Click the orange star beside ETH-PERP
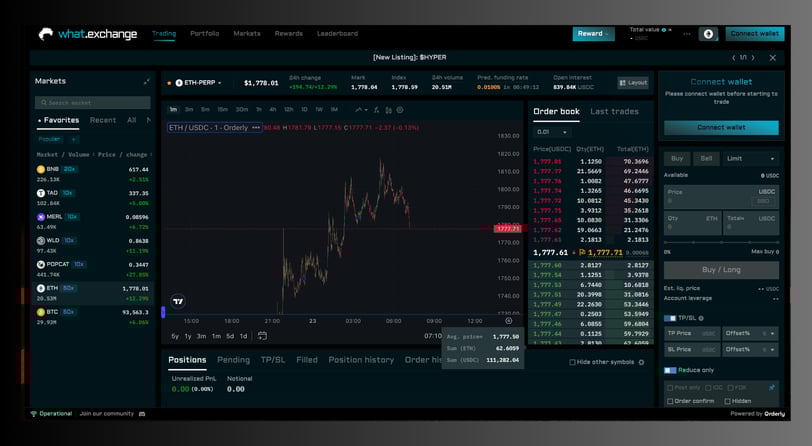812x446 pixels. (169, 83)
